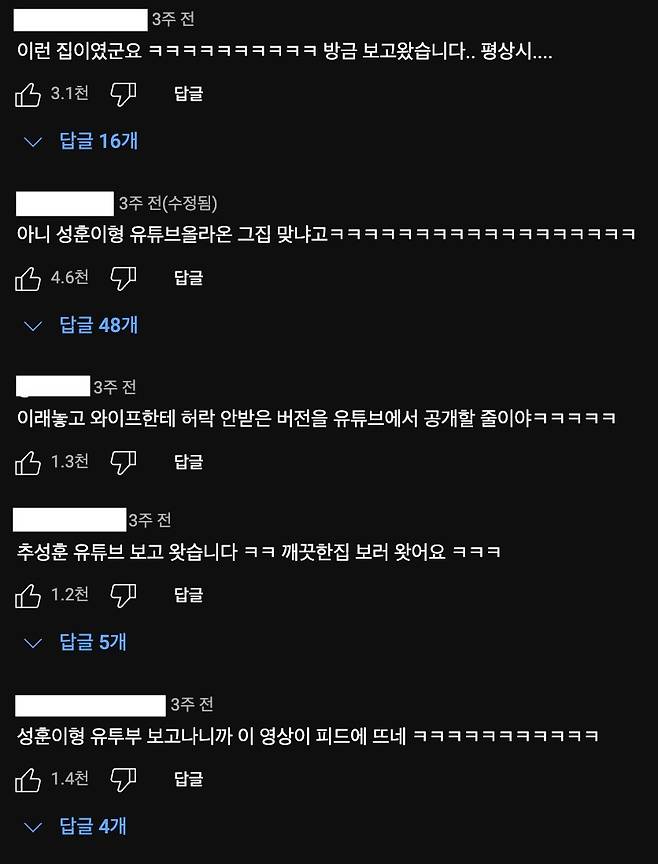Image resolution: width=658 pixels, height=864 pixels.
Task: Dislike the comment with 3.1천 likes
Action: (123, 95)
